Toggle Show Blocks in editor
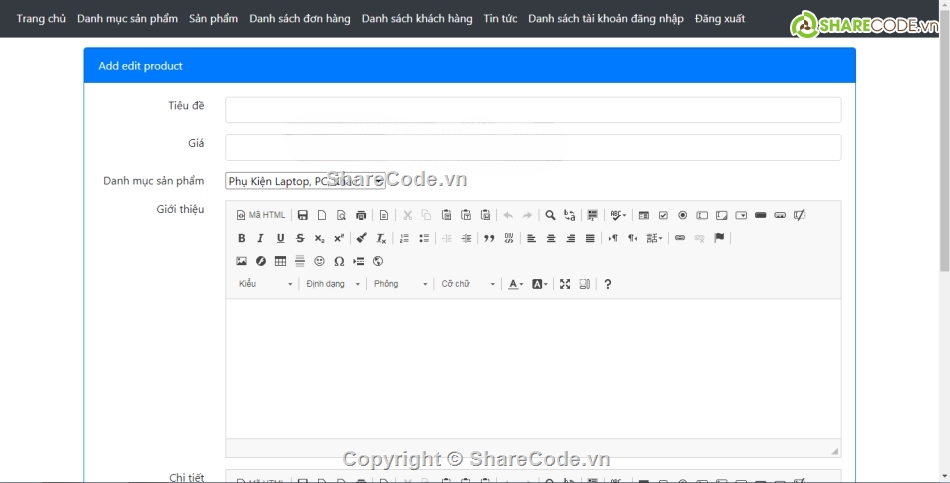Viewport: 950px width, 483px height. point(585,284)
